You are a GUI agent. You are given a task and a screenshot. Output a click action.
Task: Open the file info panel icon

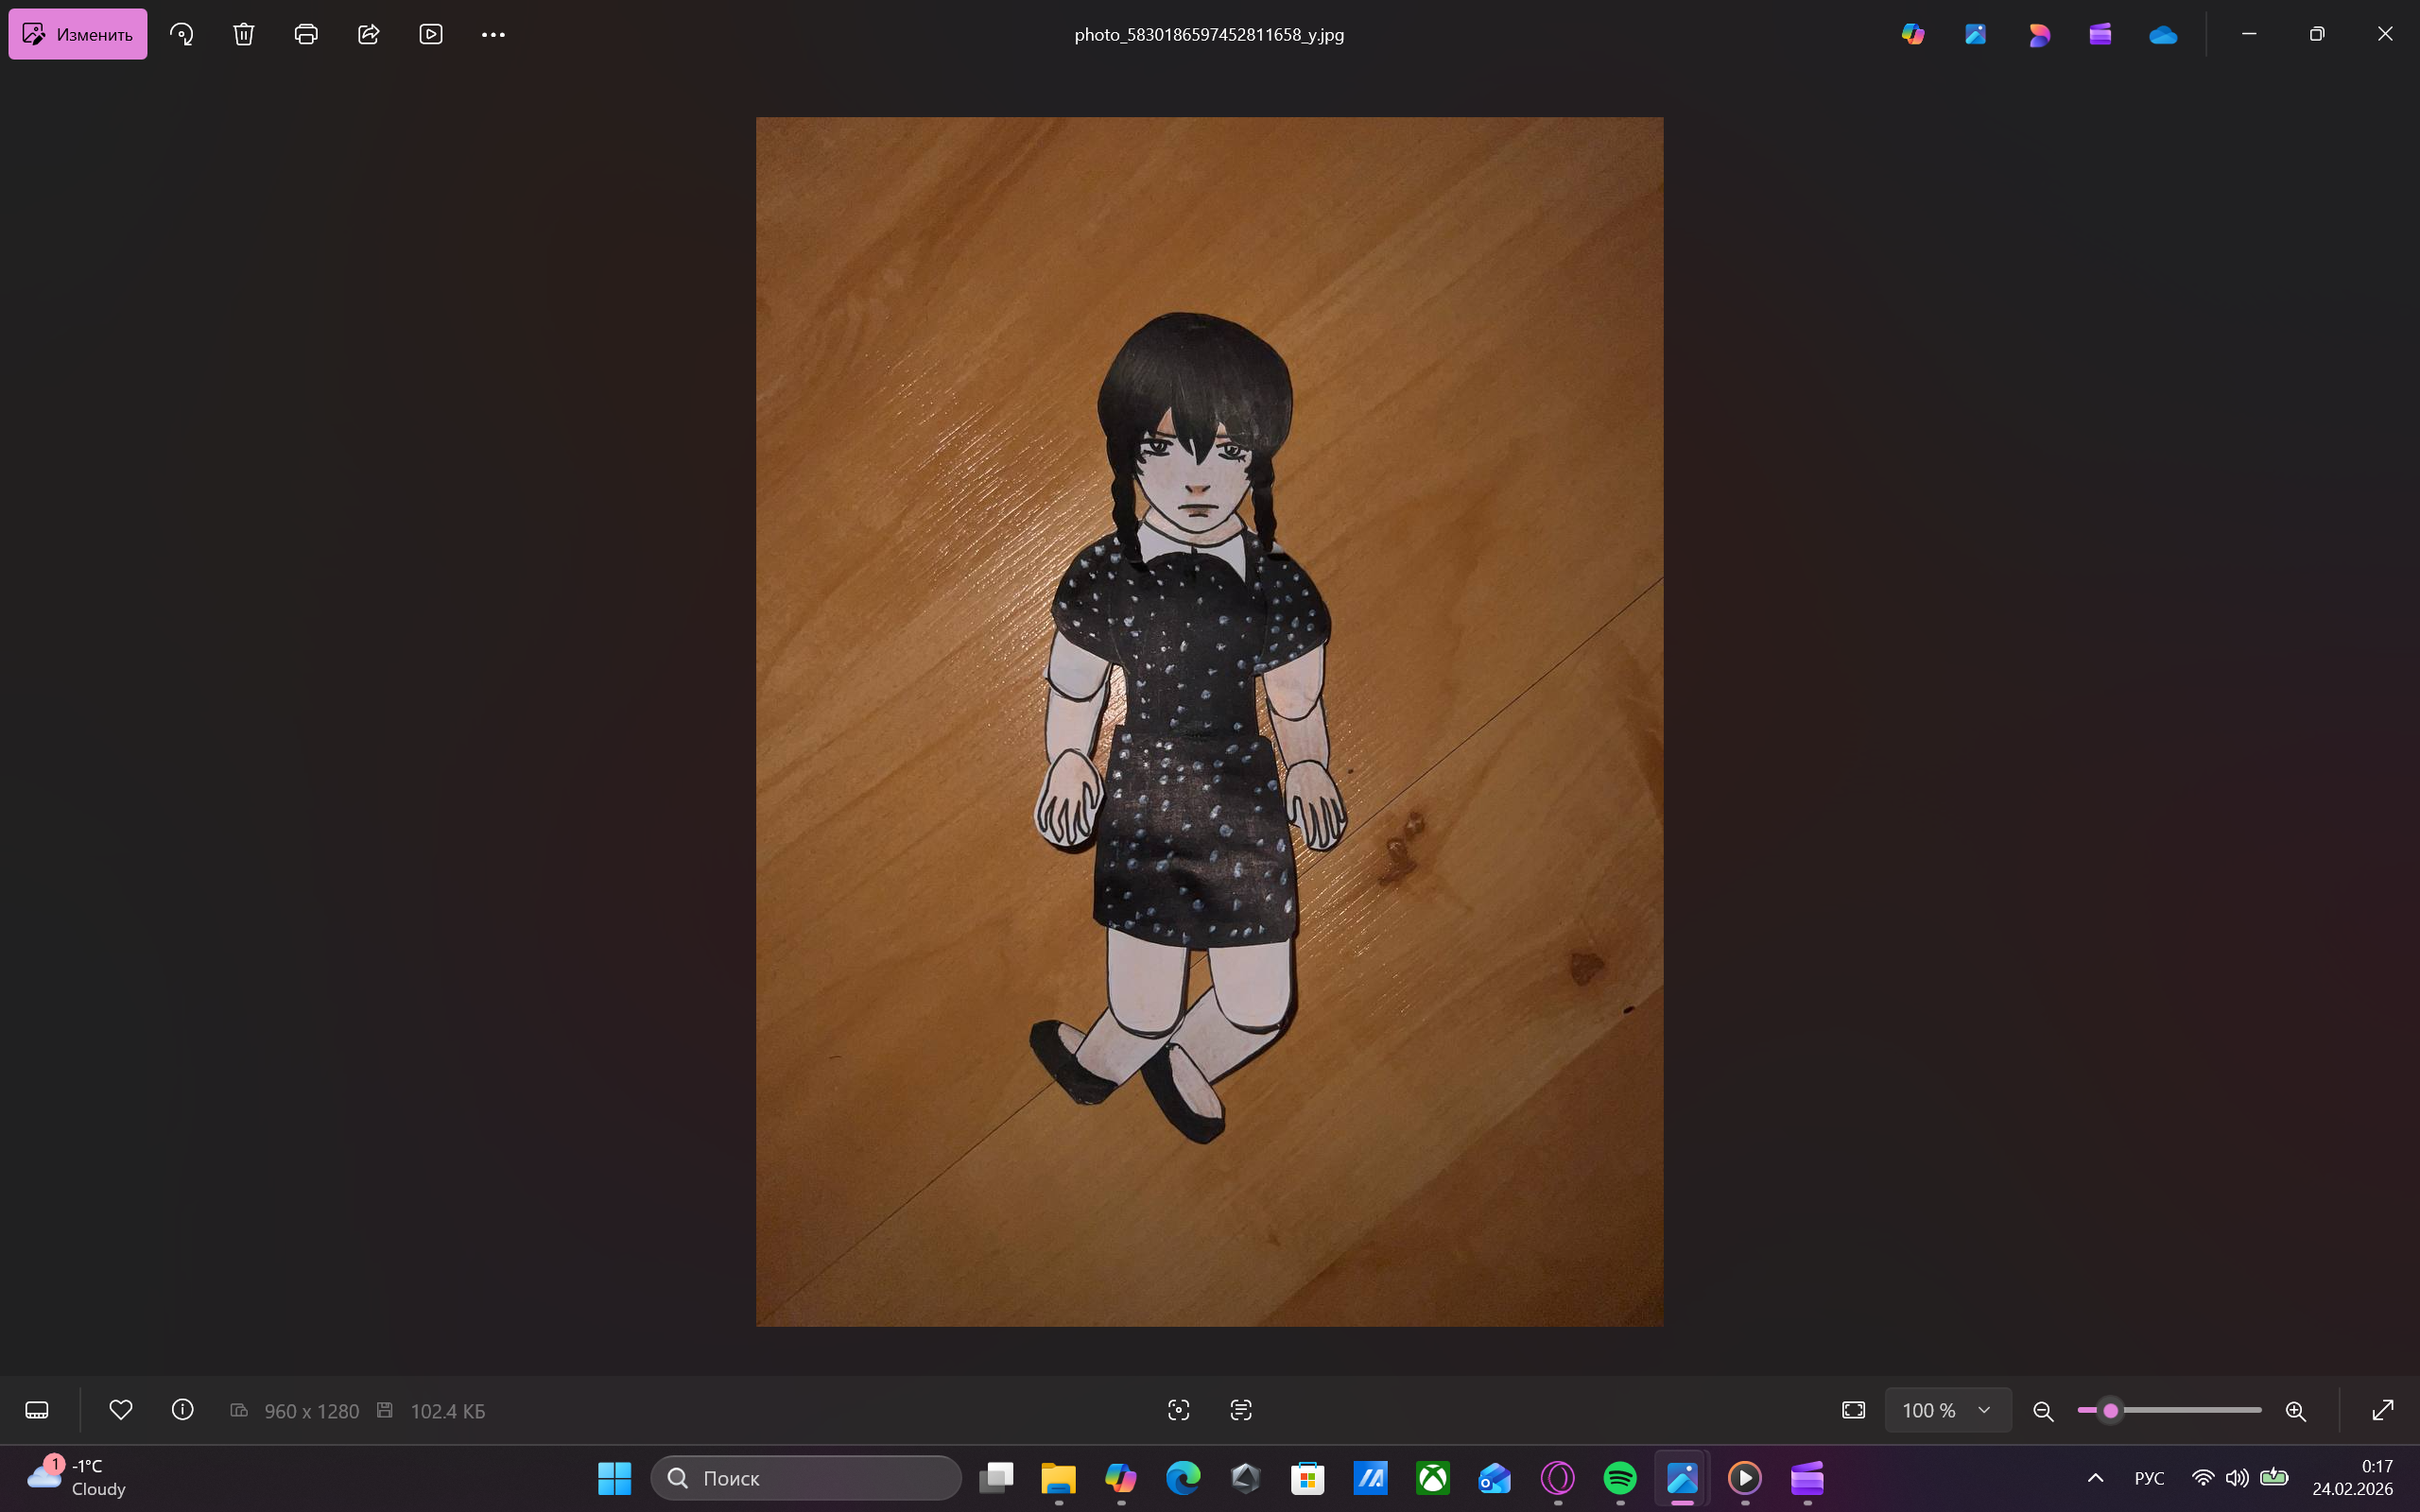[x=183, y=1410]
